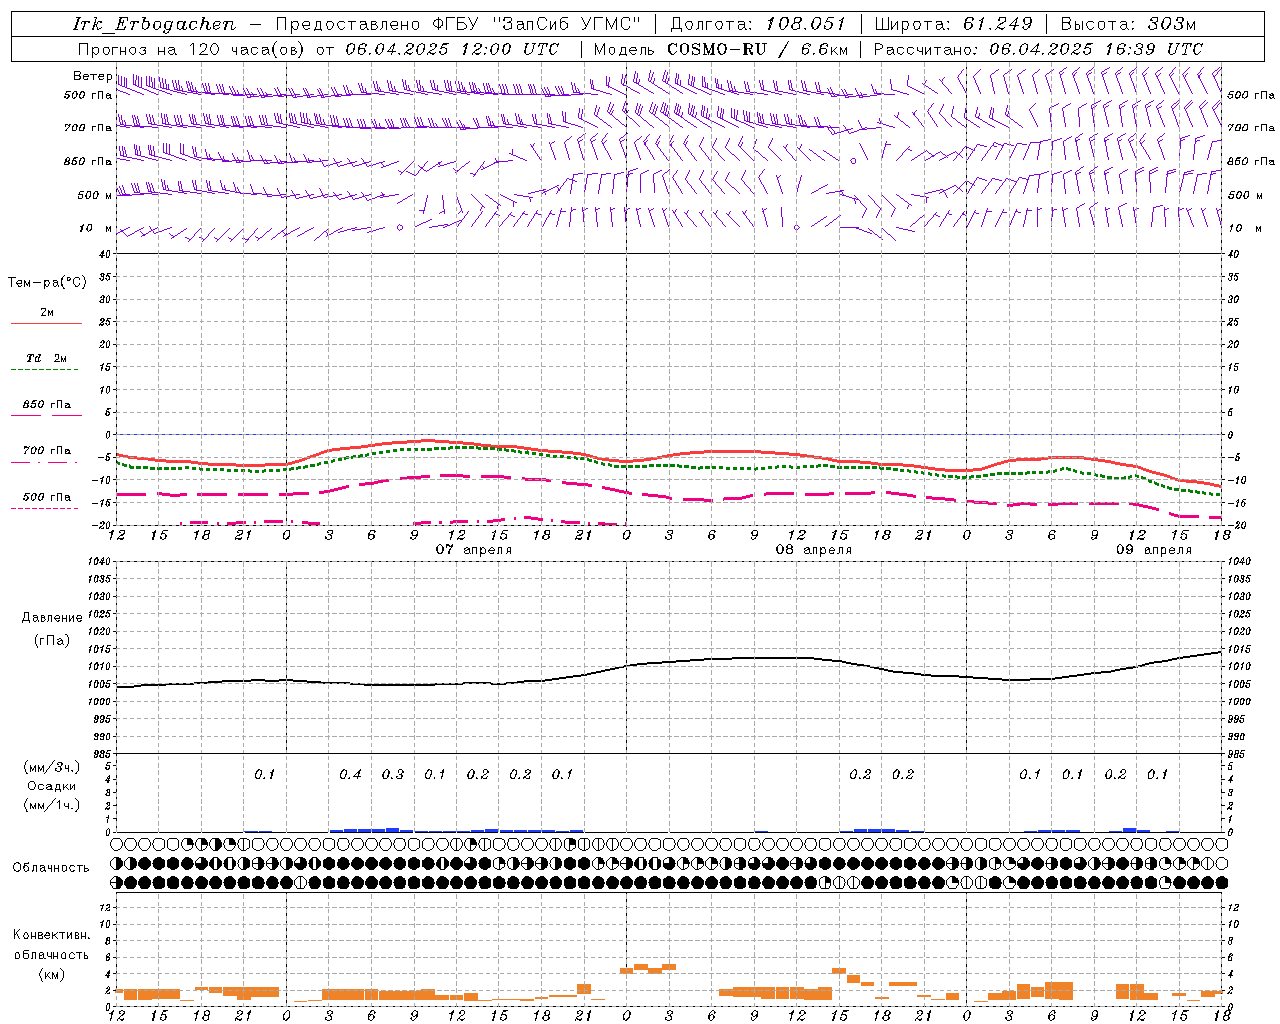Select the calculation time 06.04.2025 16:39 UTC
1280x1024 pixels.
click(x=1096, y=49)
